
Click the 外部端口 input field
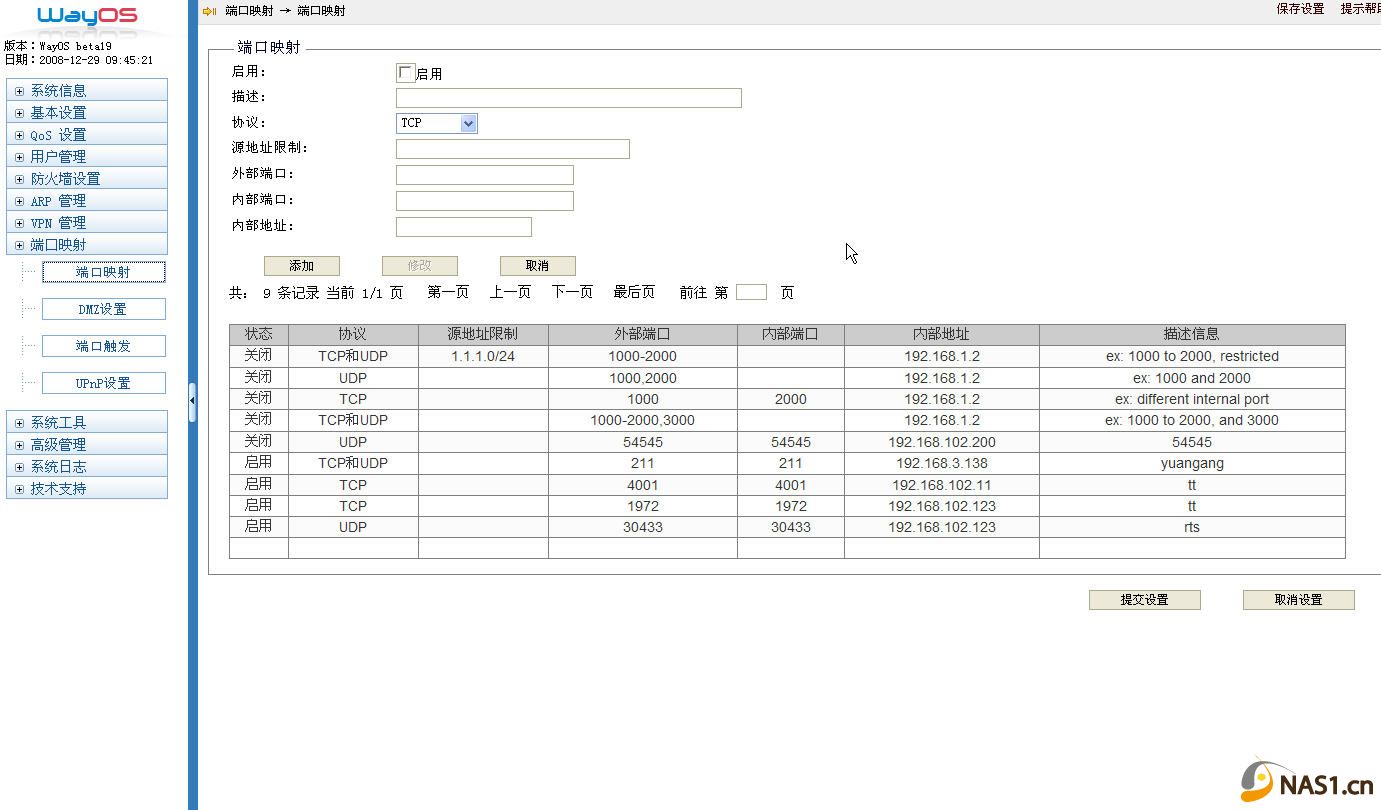pyautogui.click(x=484, y=175)
